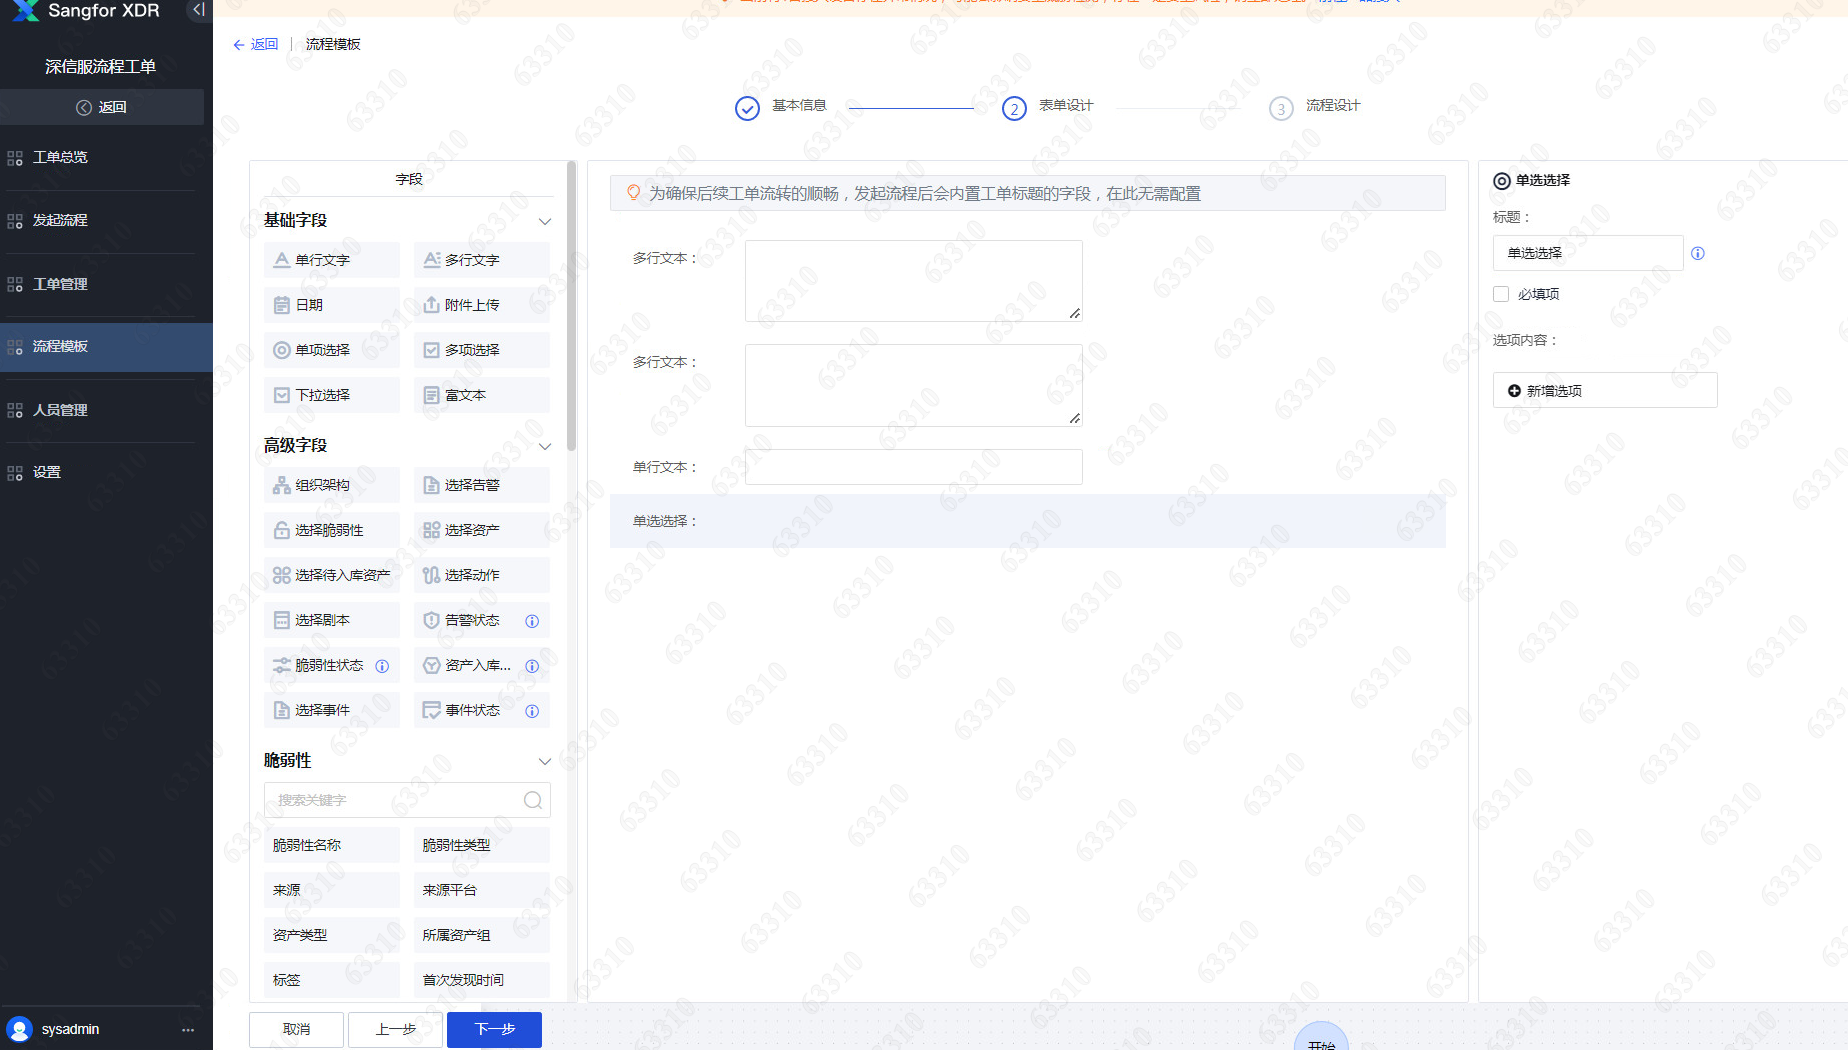Click the info icon beside 资产入库
This screenshot has height=1050, width=1848.
532,666
